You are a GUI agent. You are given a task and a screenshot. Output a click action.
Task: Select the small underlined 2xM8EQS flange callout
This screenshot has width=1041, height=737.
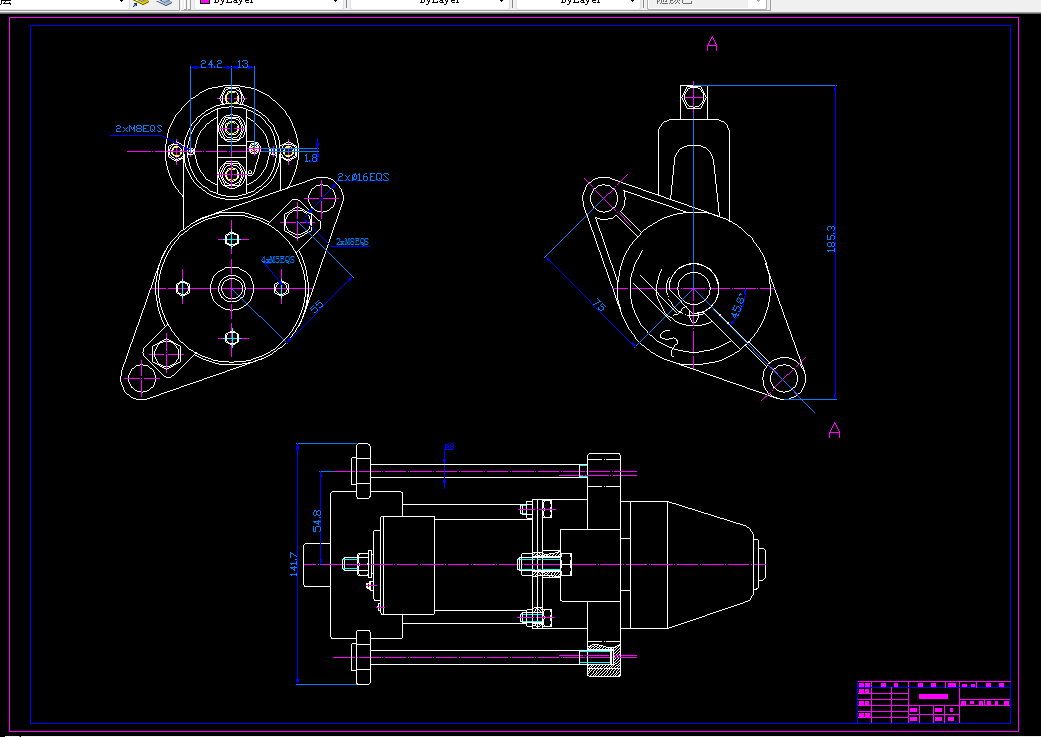[353, 242]
